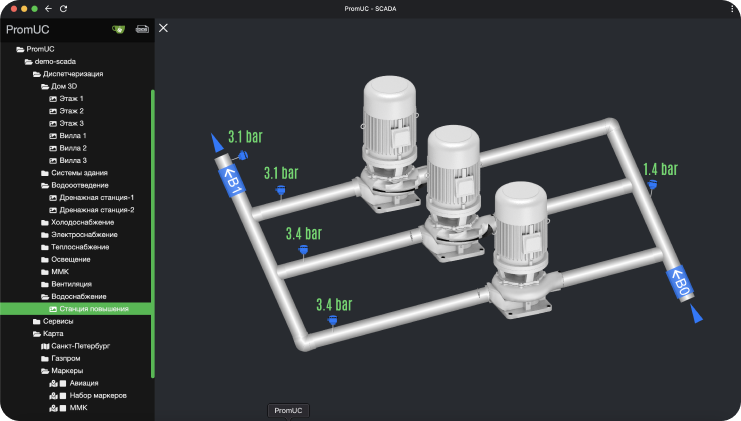Image resolution: width=741 pixels, height=421 pixels.
Task: Click the browser reload icon
Action: (64, 8)
